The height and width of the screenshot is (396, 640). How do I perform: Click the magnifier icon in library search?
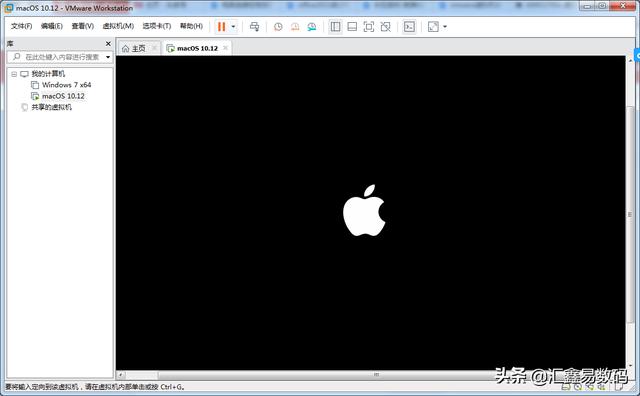[x=16, y=57]
